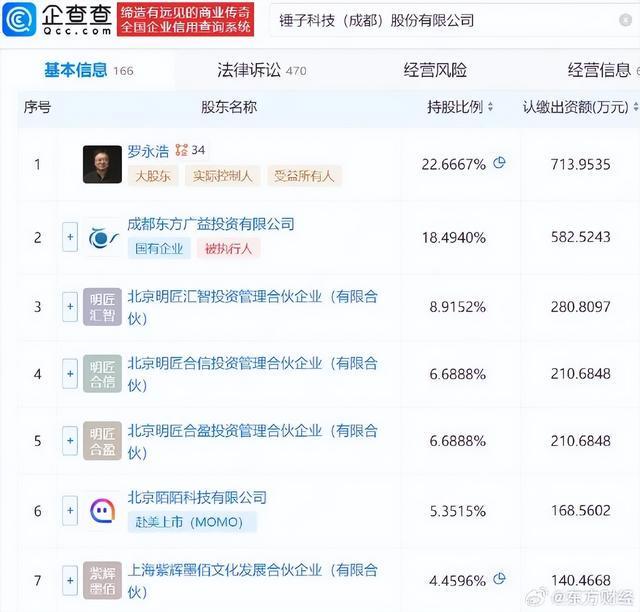This screenshot has height=612, width=640.
Task: Expand the 北京明匠汇智投资管理合伙企业 row
Action: (x=70, y=306)
